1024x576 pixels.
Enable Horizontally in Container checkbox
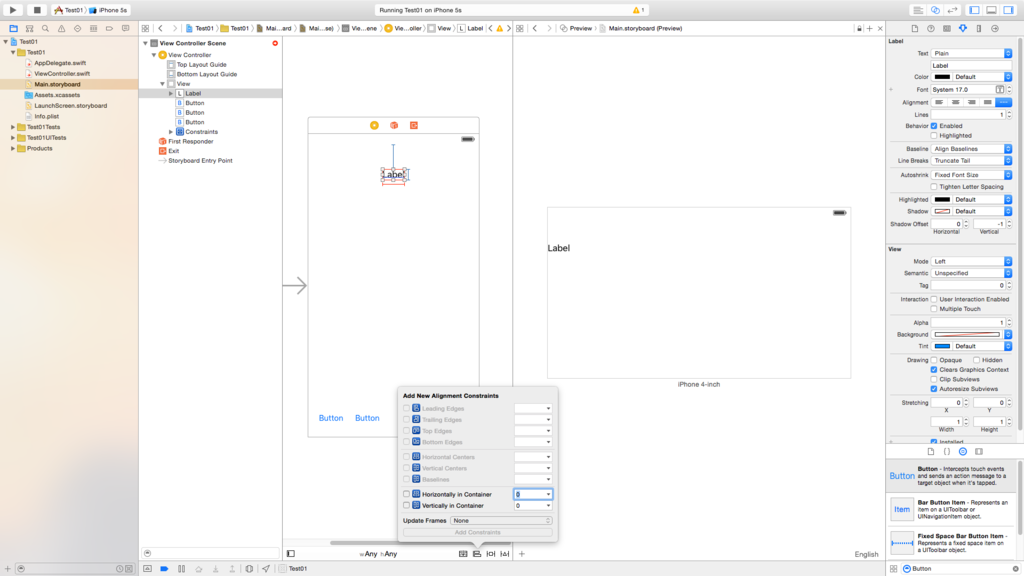click(x=406, y=494)
